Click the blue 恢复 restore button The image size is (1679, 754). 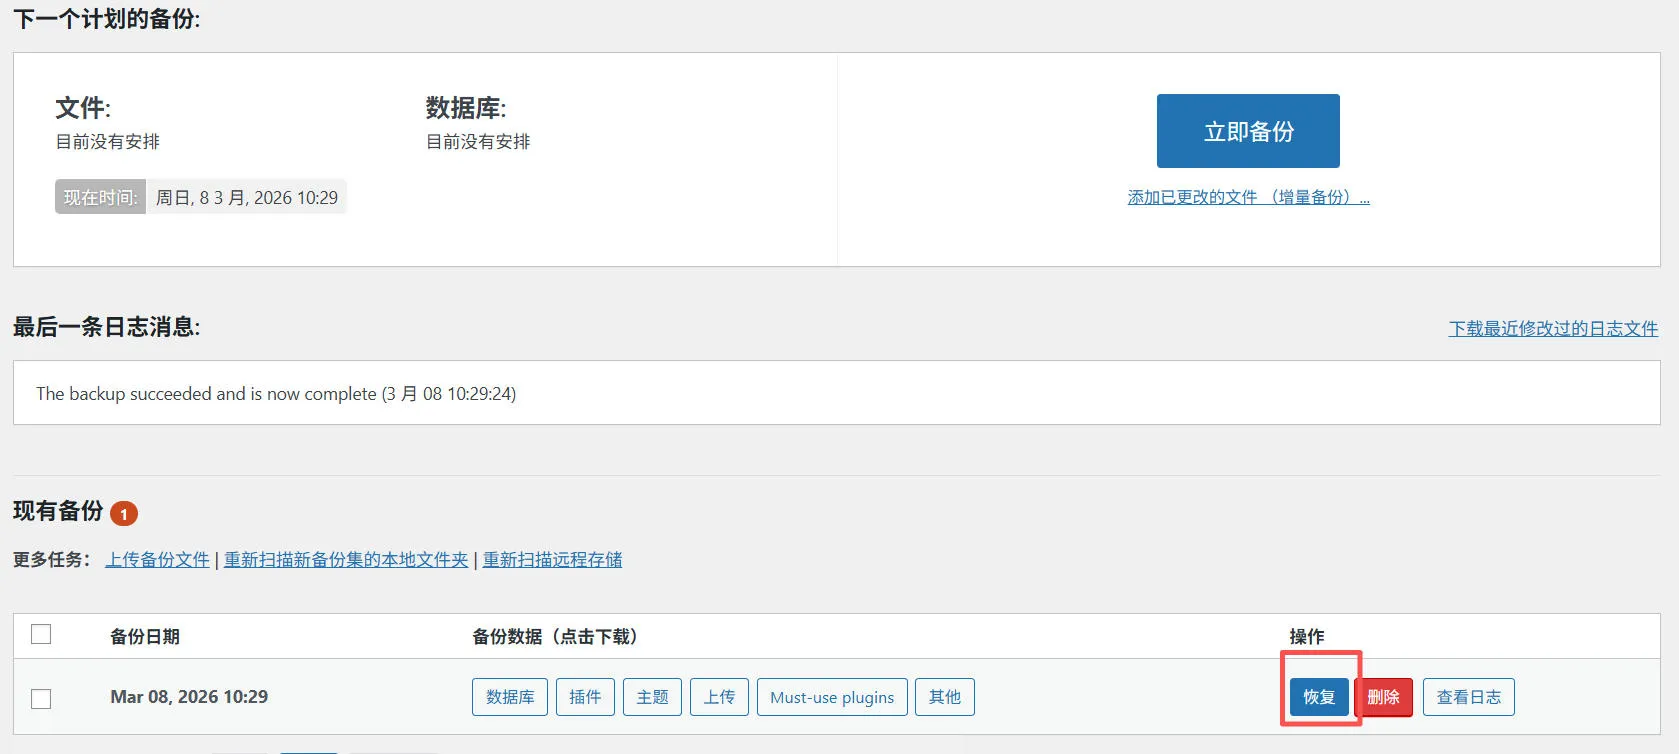pos(1319,697)
